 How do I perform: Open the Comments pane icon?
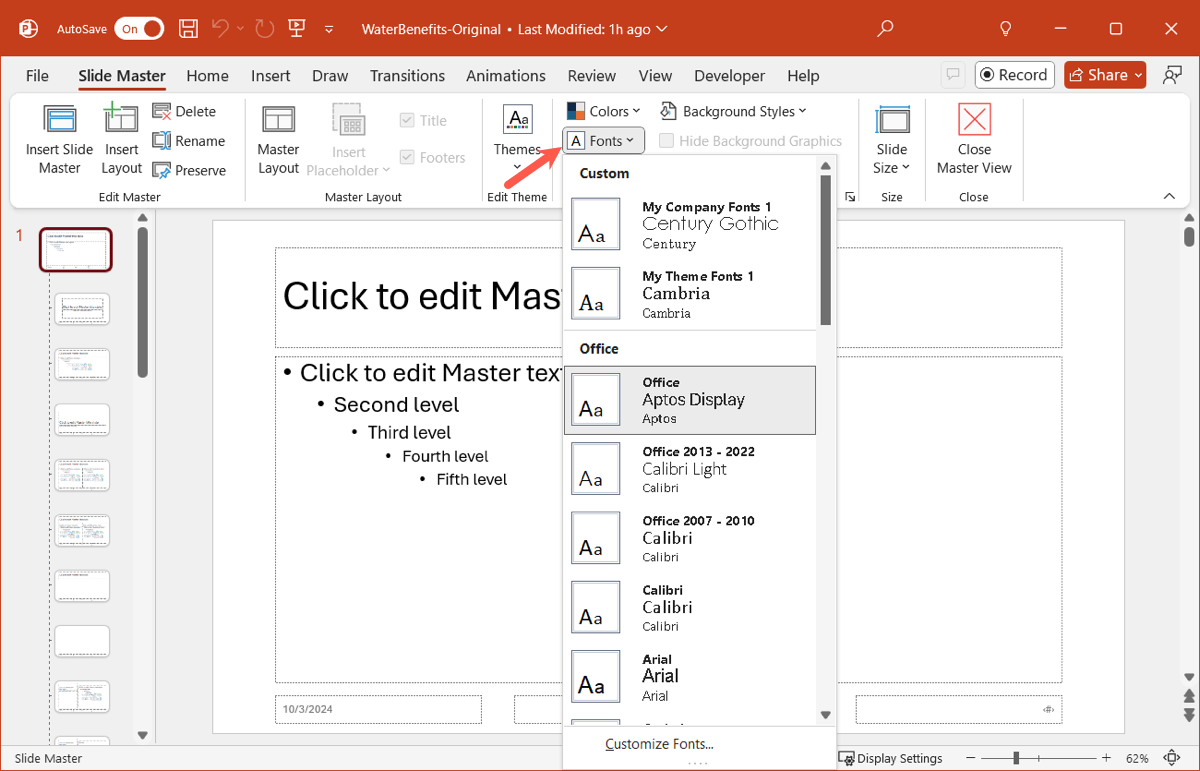tap(953, 75)
